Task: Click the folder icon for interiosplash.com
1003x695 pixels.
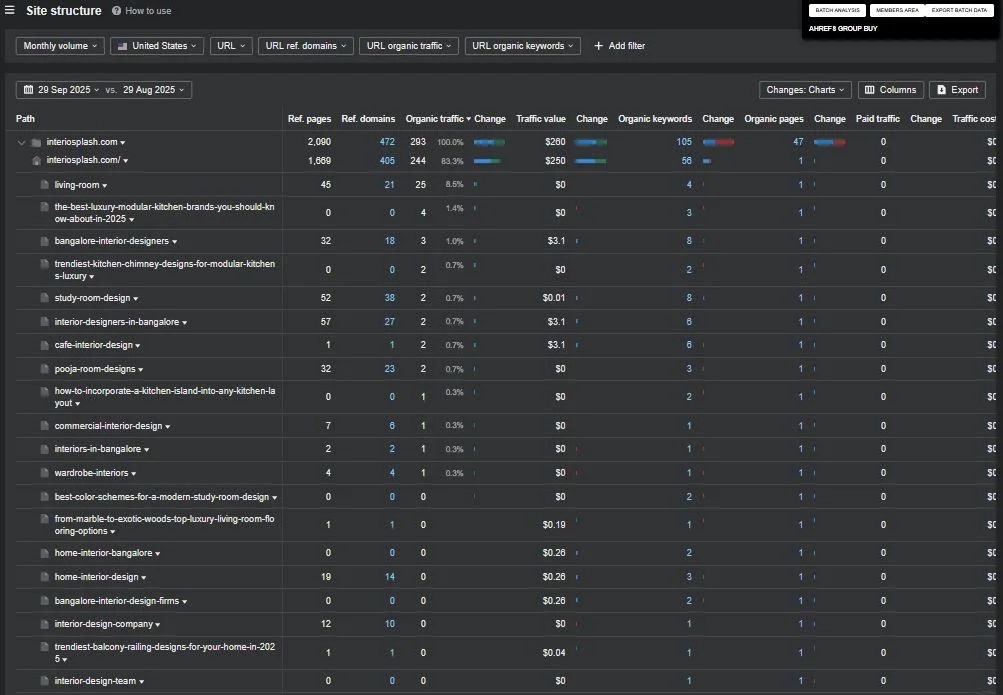Action: (x=36, y=143)
